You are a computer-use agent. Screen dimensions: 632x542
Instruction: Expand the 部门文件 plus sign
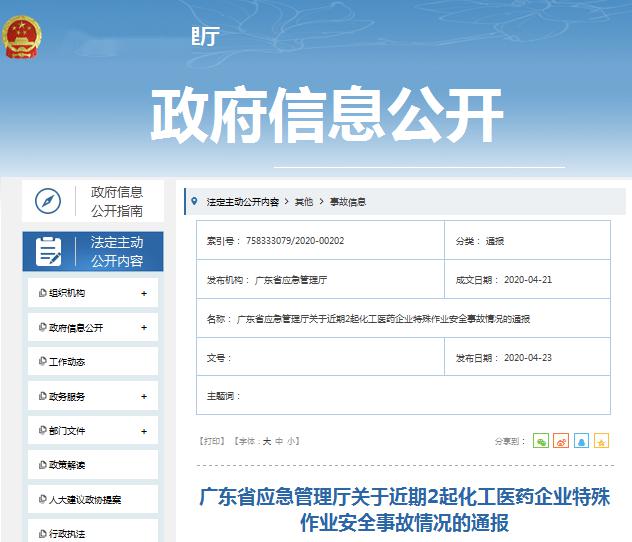tap(144, 431)
